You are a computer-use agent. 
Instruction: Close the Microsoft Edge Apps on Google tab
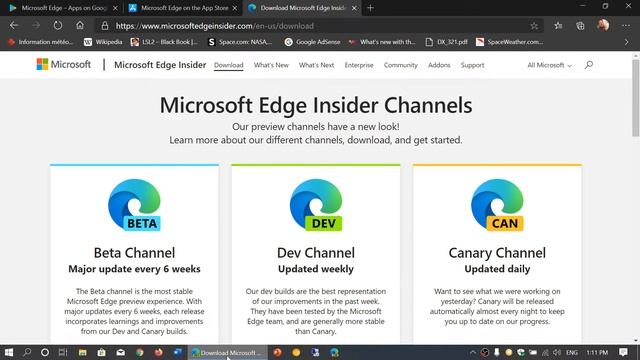coord(115,8)
